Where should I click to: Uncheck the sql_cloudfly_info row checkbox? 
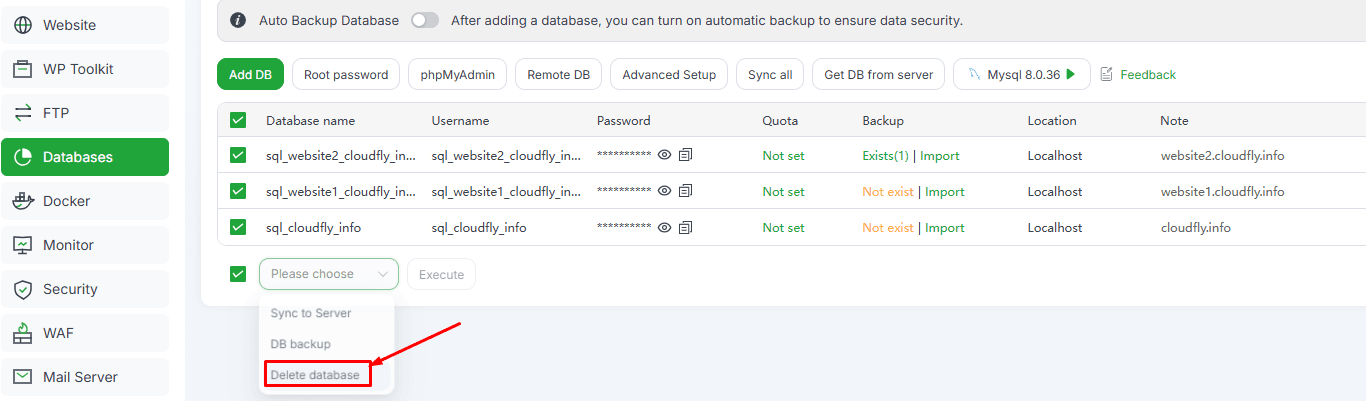tap(238, 228)
